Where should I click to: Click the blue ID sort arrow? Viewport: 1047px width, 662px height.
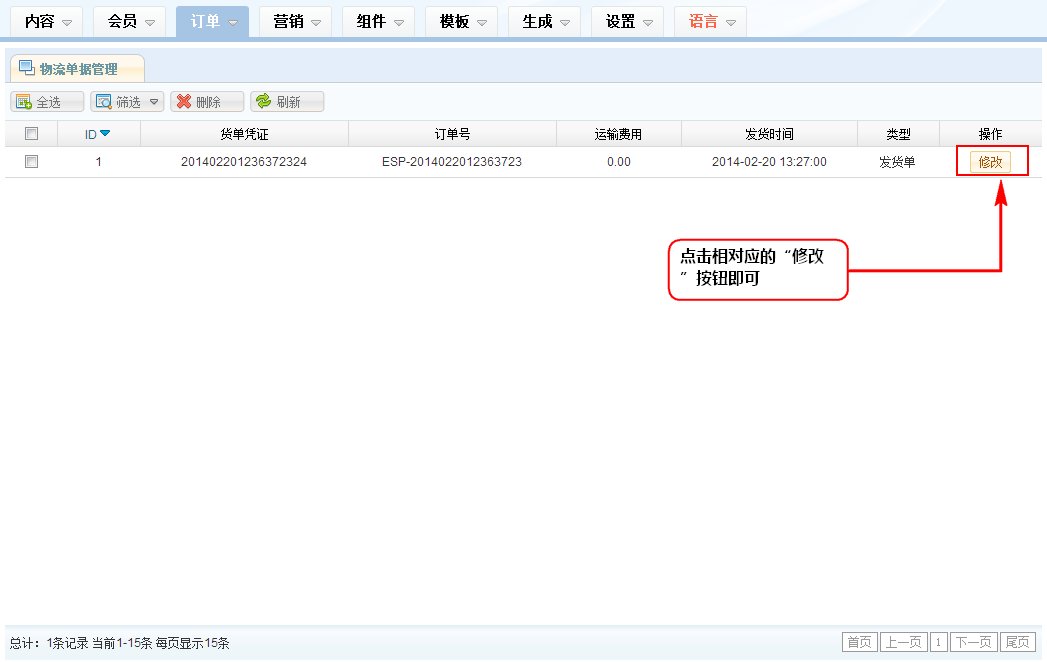point(105,134)
